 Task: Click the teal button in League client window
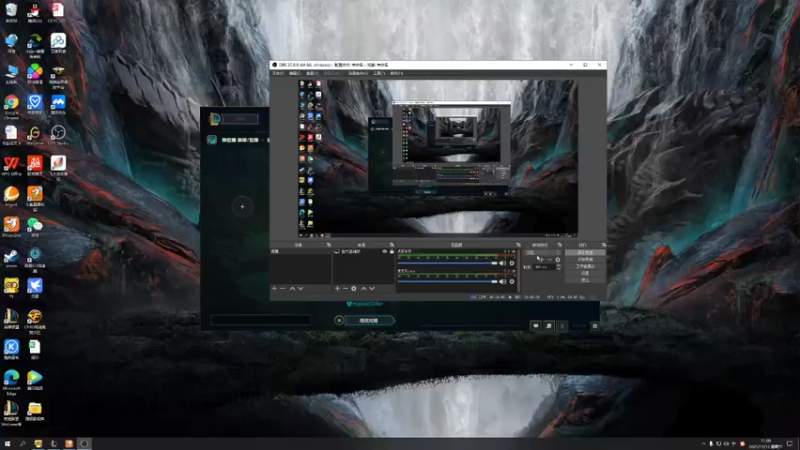click(369, 320)
